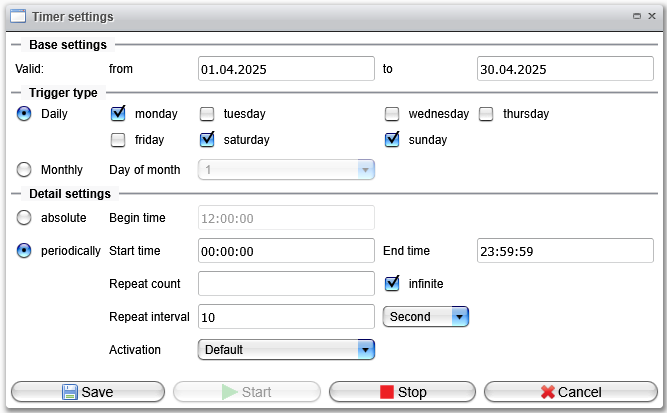Click the End time input field

565,251
